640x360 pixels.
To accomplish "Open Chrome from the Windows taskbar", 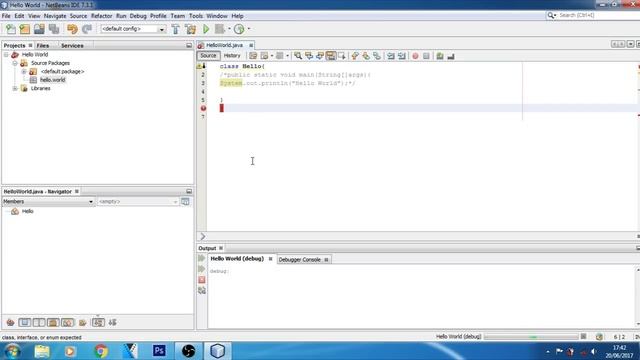I will [101, 351].
